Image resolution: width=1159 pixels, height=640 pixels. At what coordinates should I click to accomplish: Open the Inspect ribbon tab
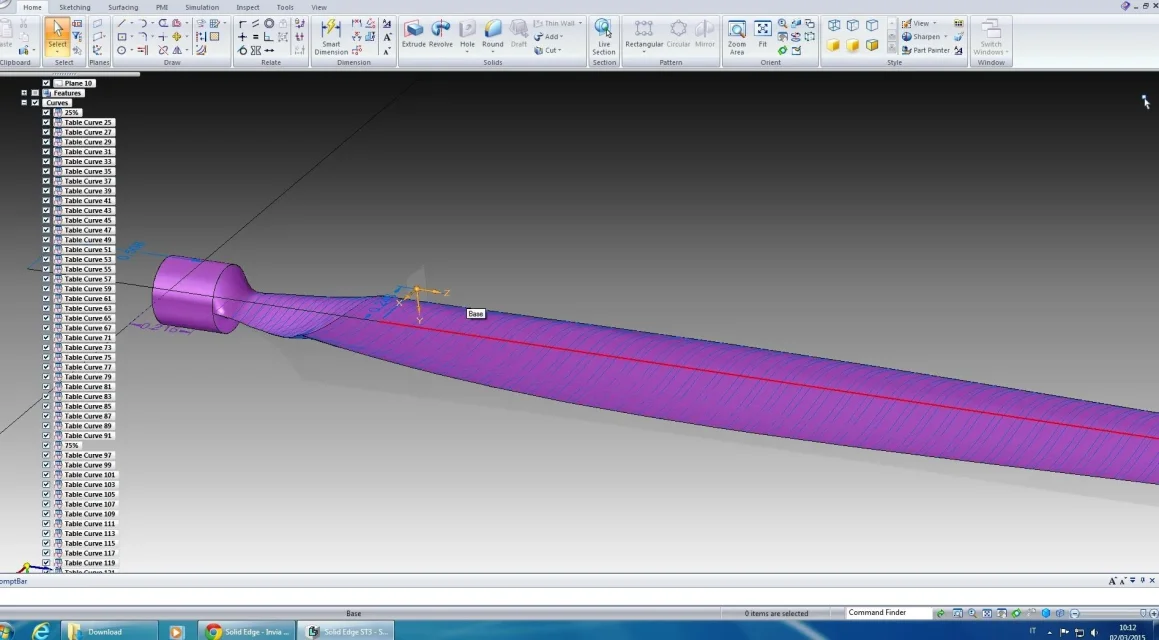point(247,7)
